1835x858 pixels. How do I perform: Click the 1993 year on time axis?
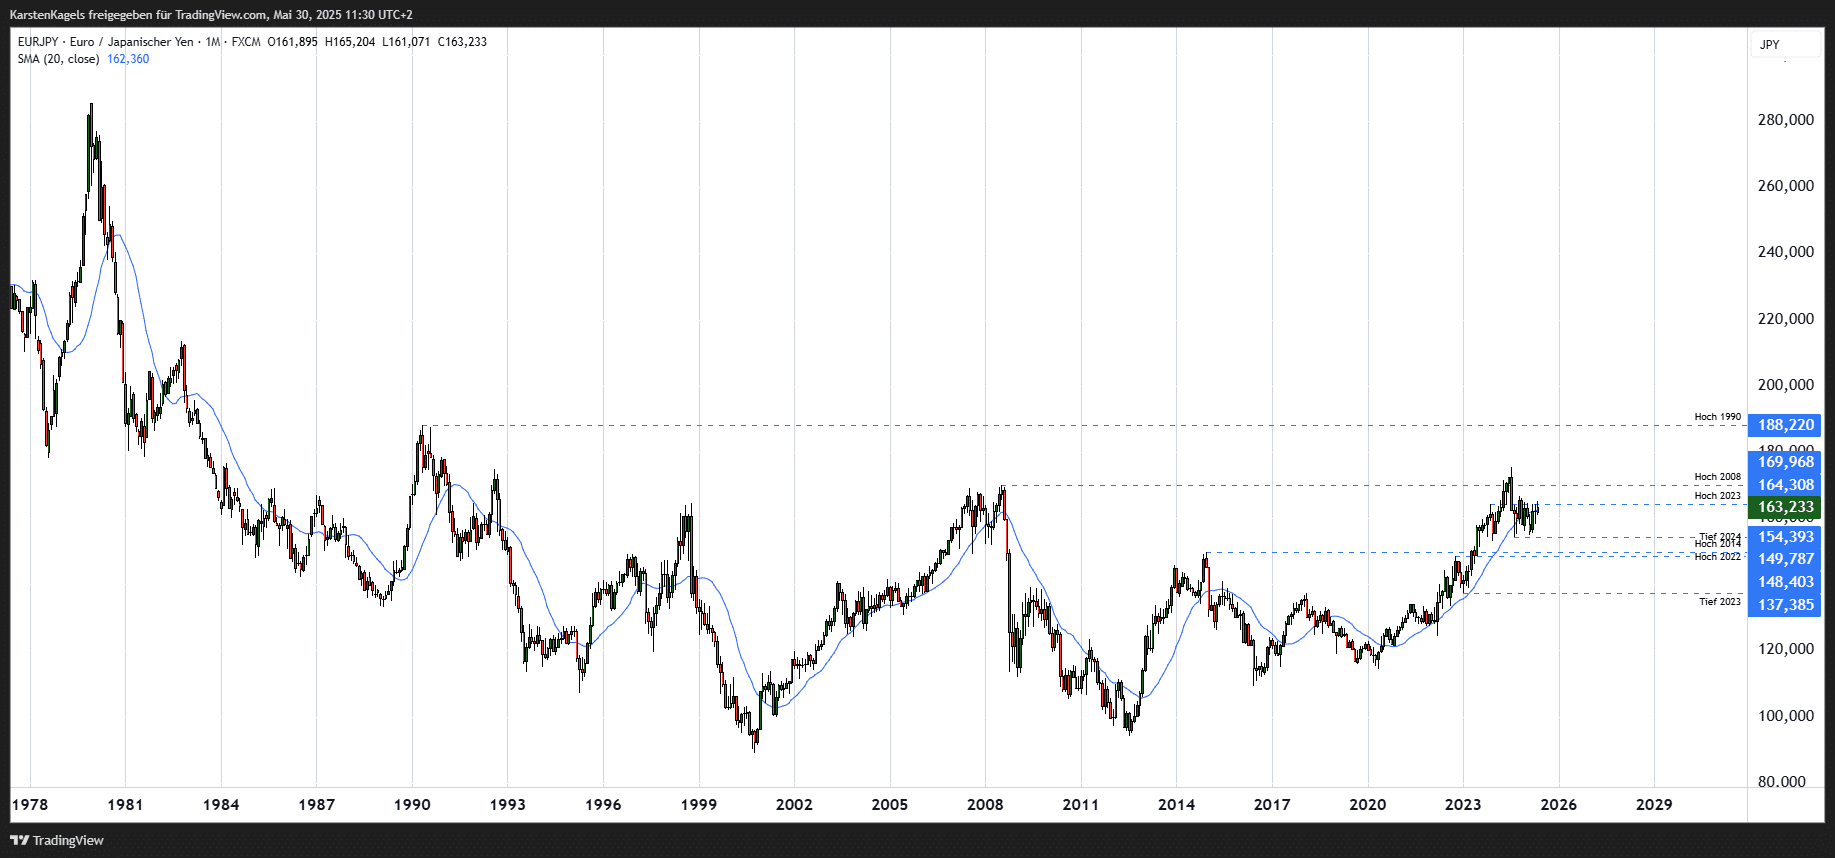pyautogui.click(x=507, y=805)
